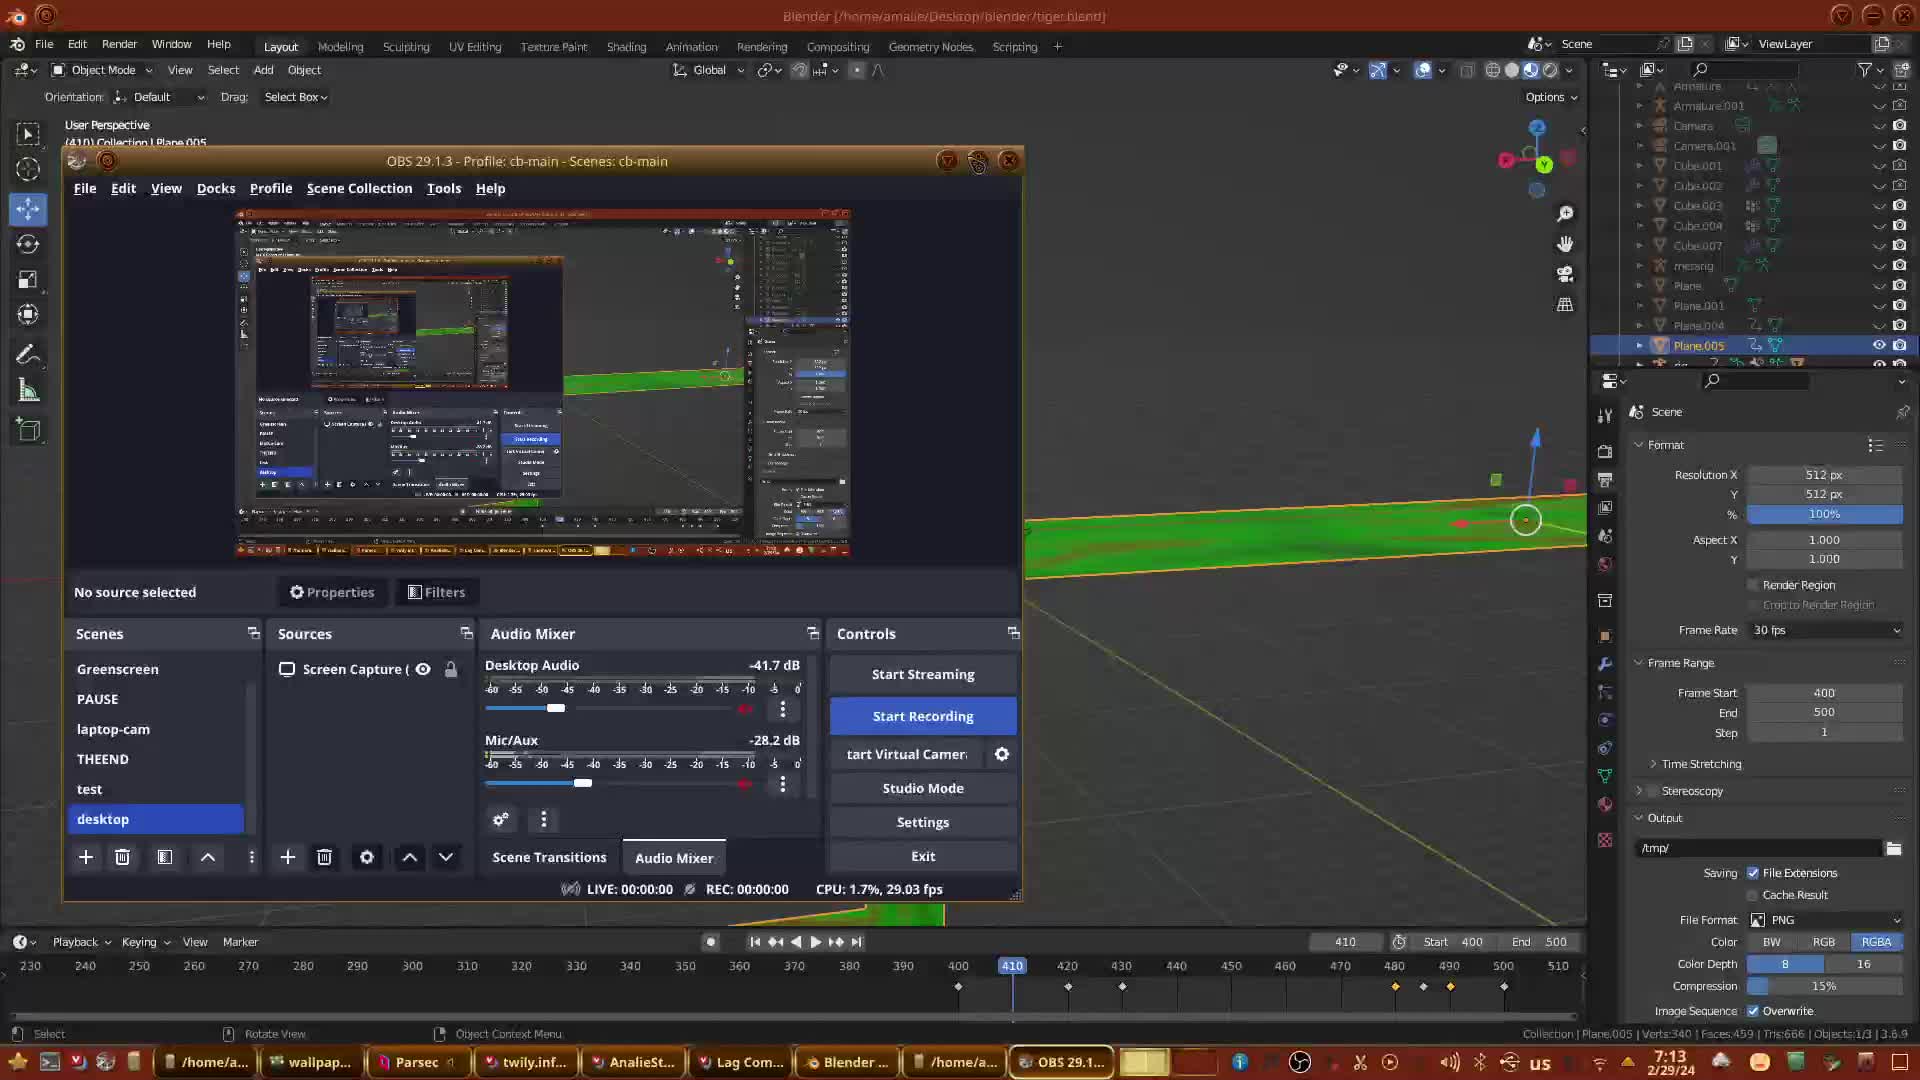Select the Rotate tool in Blender toolbar
The width and height of the screenshot is (1920, 1080).
click(28, 244)
